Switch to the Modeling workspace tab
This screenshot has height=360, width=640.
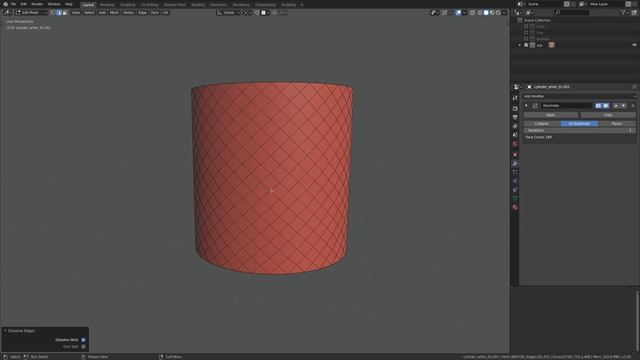(107, 4)
